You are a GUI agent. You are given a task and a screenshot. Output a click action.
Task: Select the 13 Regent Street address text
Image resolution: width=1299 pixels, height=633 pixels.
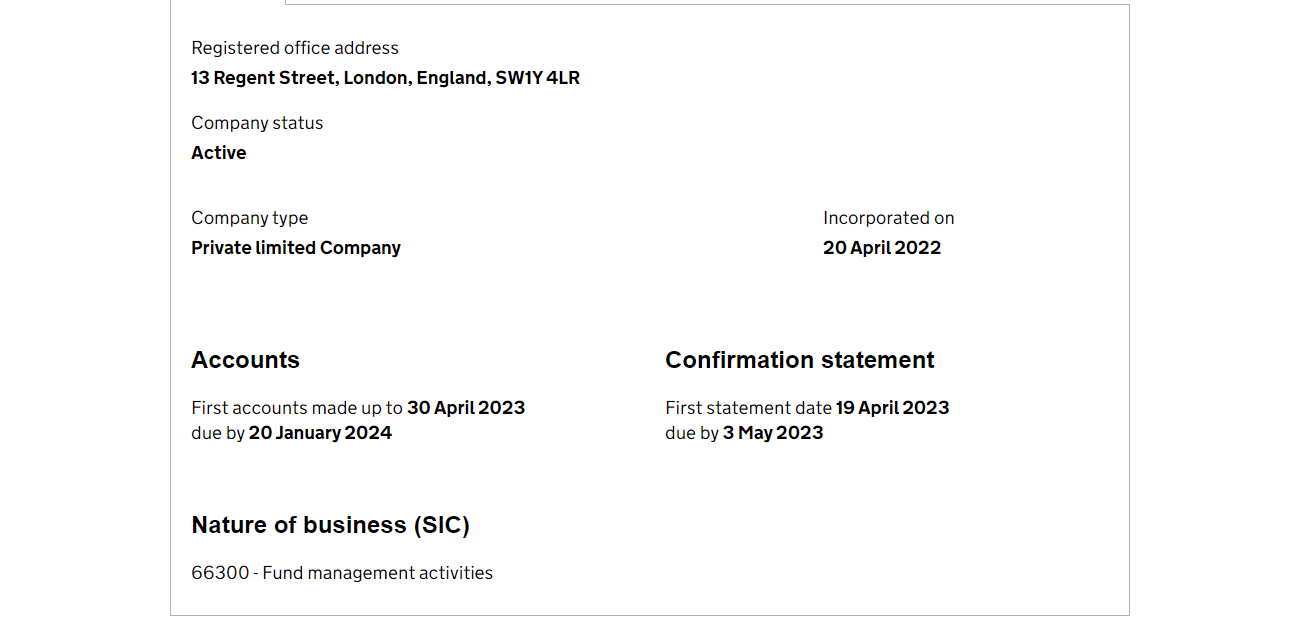[x=264, y=78]
